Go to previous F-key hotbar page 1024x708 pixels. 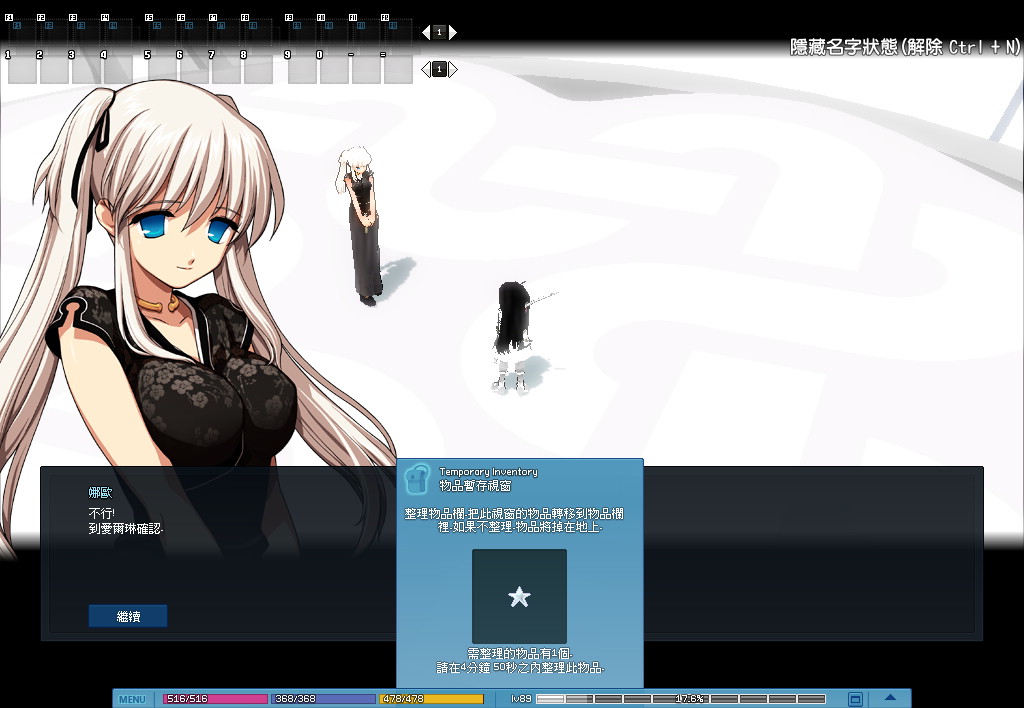coord(426,32)
